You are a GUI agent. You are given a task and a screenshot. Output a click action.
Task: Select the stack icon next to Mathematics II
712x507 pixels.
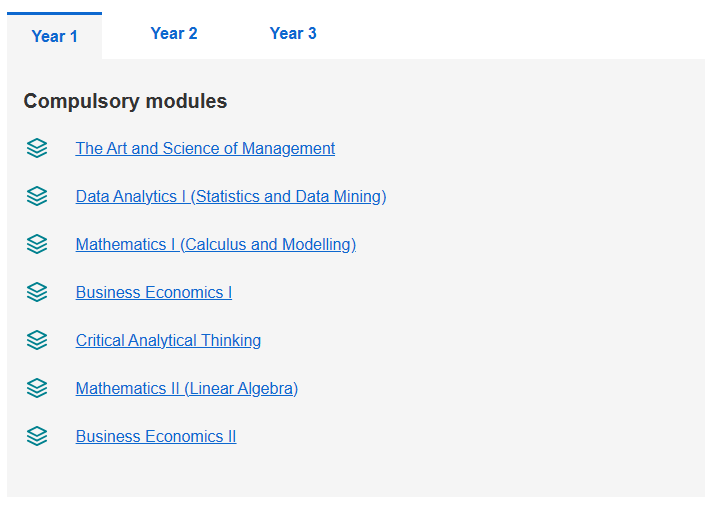pos(37,389)
